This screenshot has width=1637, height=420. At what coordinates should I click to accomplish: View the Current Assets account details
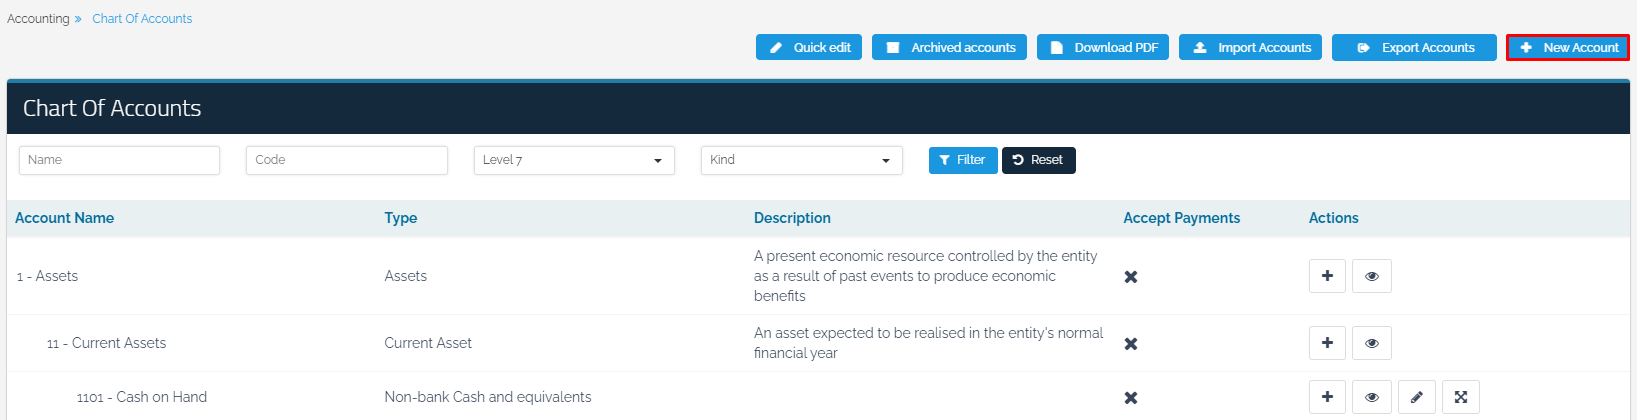[1371, 343]
